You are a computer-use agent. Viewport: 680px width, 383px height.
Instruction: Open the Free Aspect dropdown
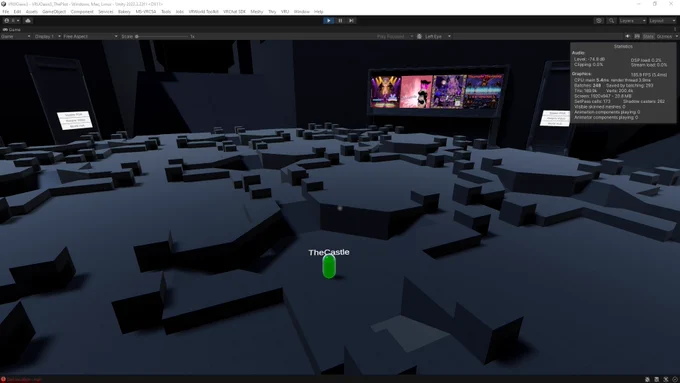[90, 36]
